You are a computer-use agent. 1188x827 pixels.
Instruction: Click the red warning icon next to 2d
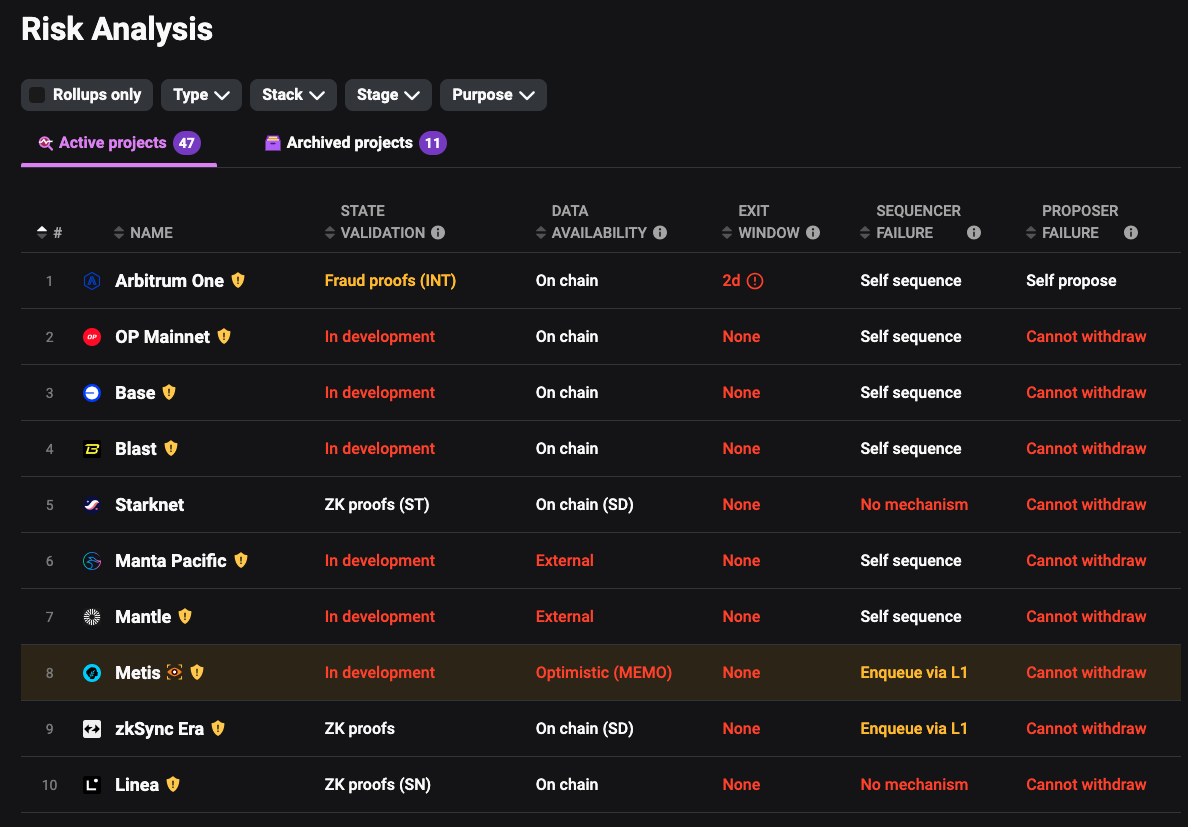[755, 281]
